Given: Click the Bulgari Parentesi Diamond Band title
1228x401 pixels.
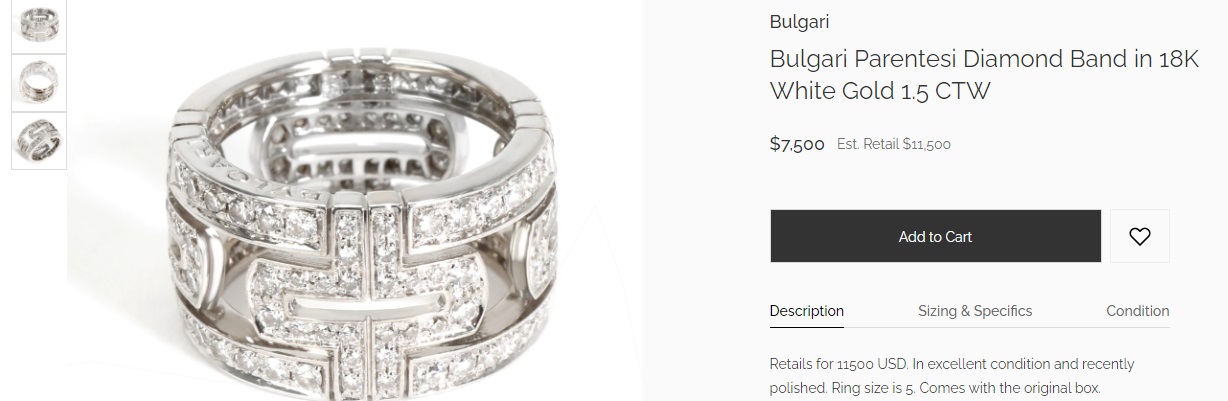Looking at the screenshot, I should (984, 75).
